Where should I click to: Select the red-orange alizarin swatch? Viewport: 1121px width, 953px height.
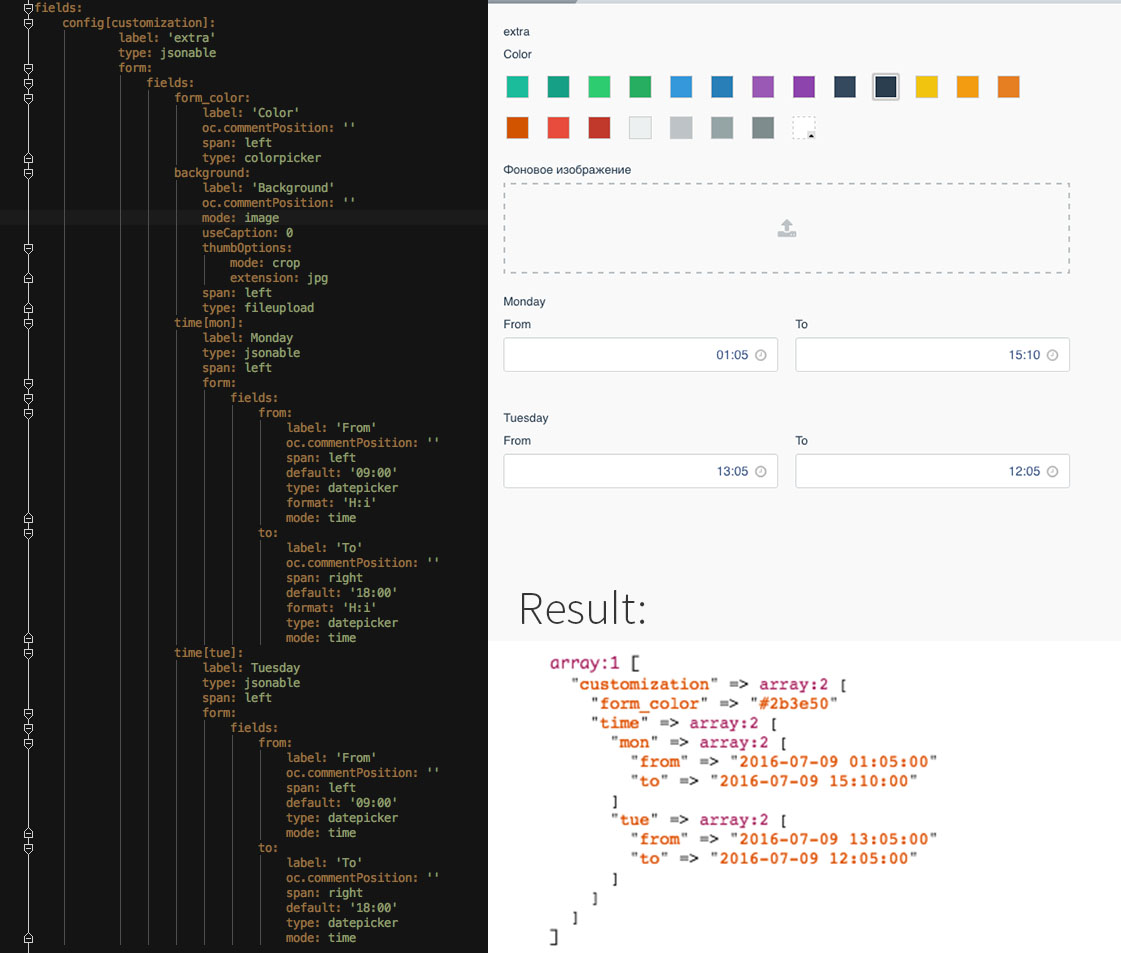(x=558, y=128)
